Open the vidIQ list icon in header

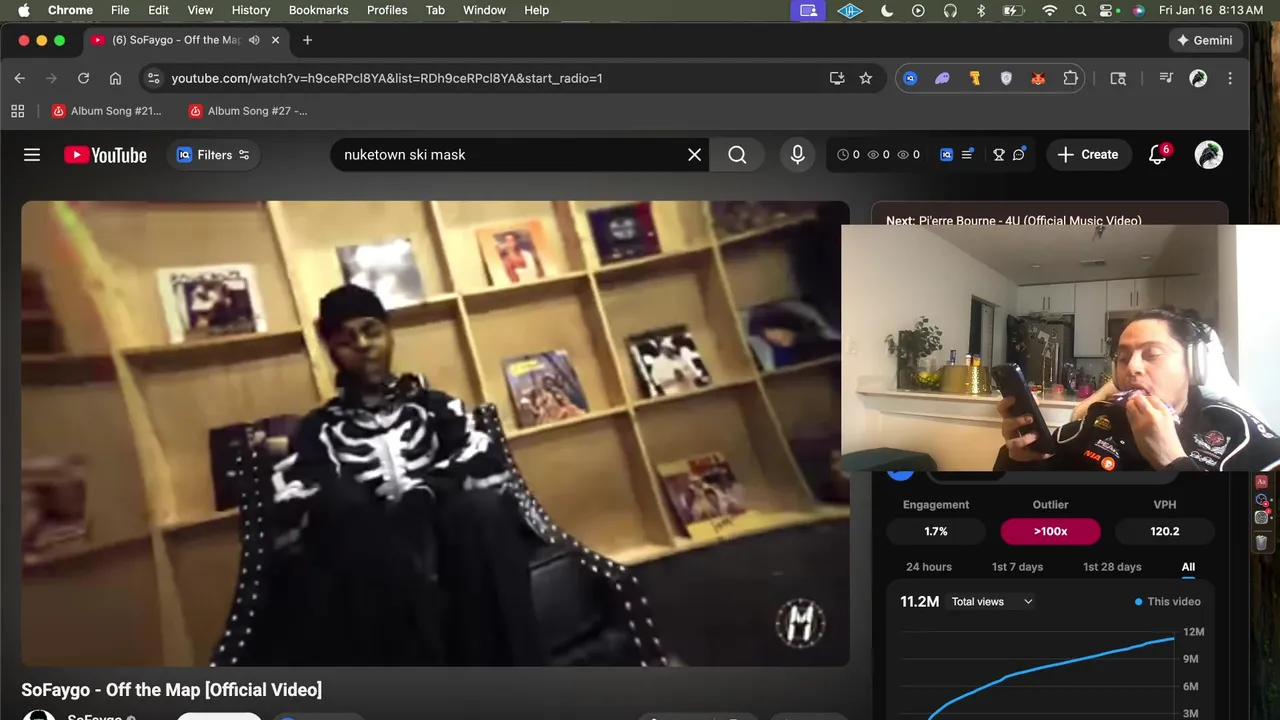[967, 155]
